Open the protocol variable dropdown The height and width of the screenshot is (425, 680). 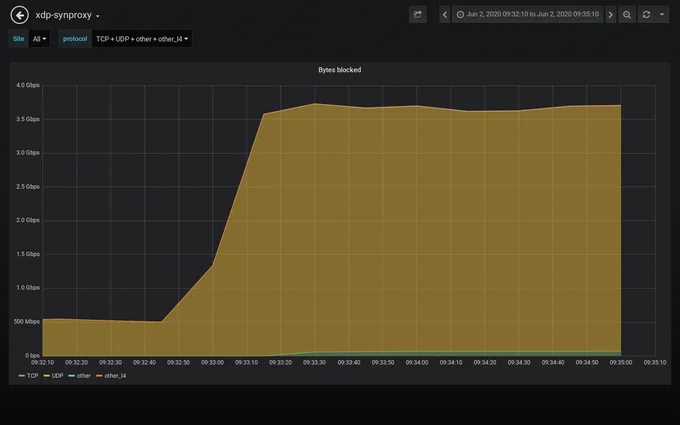tap(142, 39)
